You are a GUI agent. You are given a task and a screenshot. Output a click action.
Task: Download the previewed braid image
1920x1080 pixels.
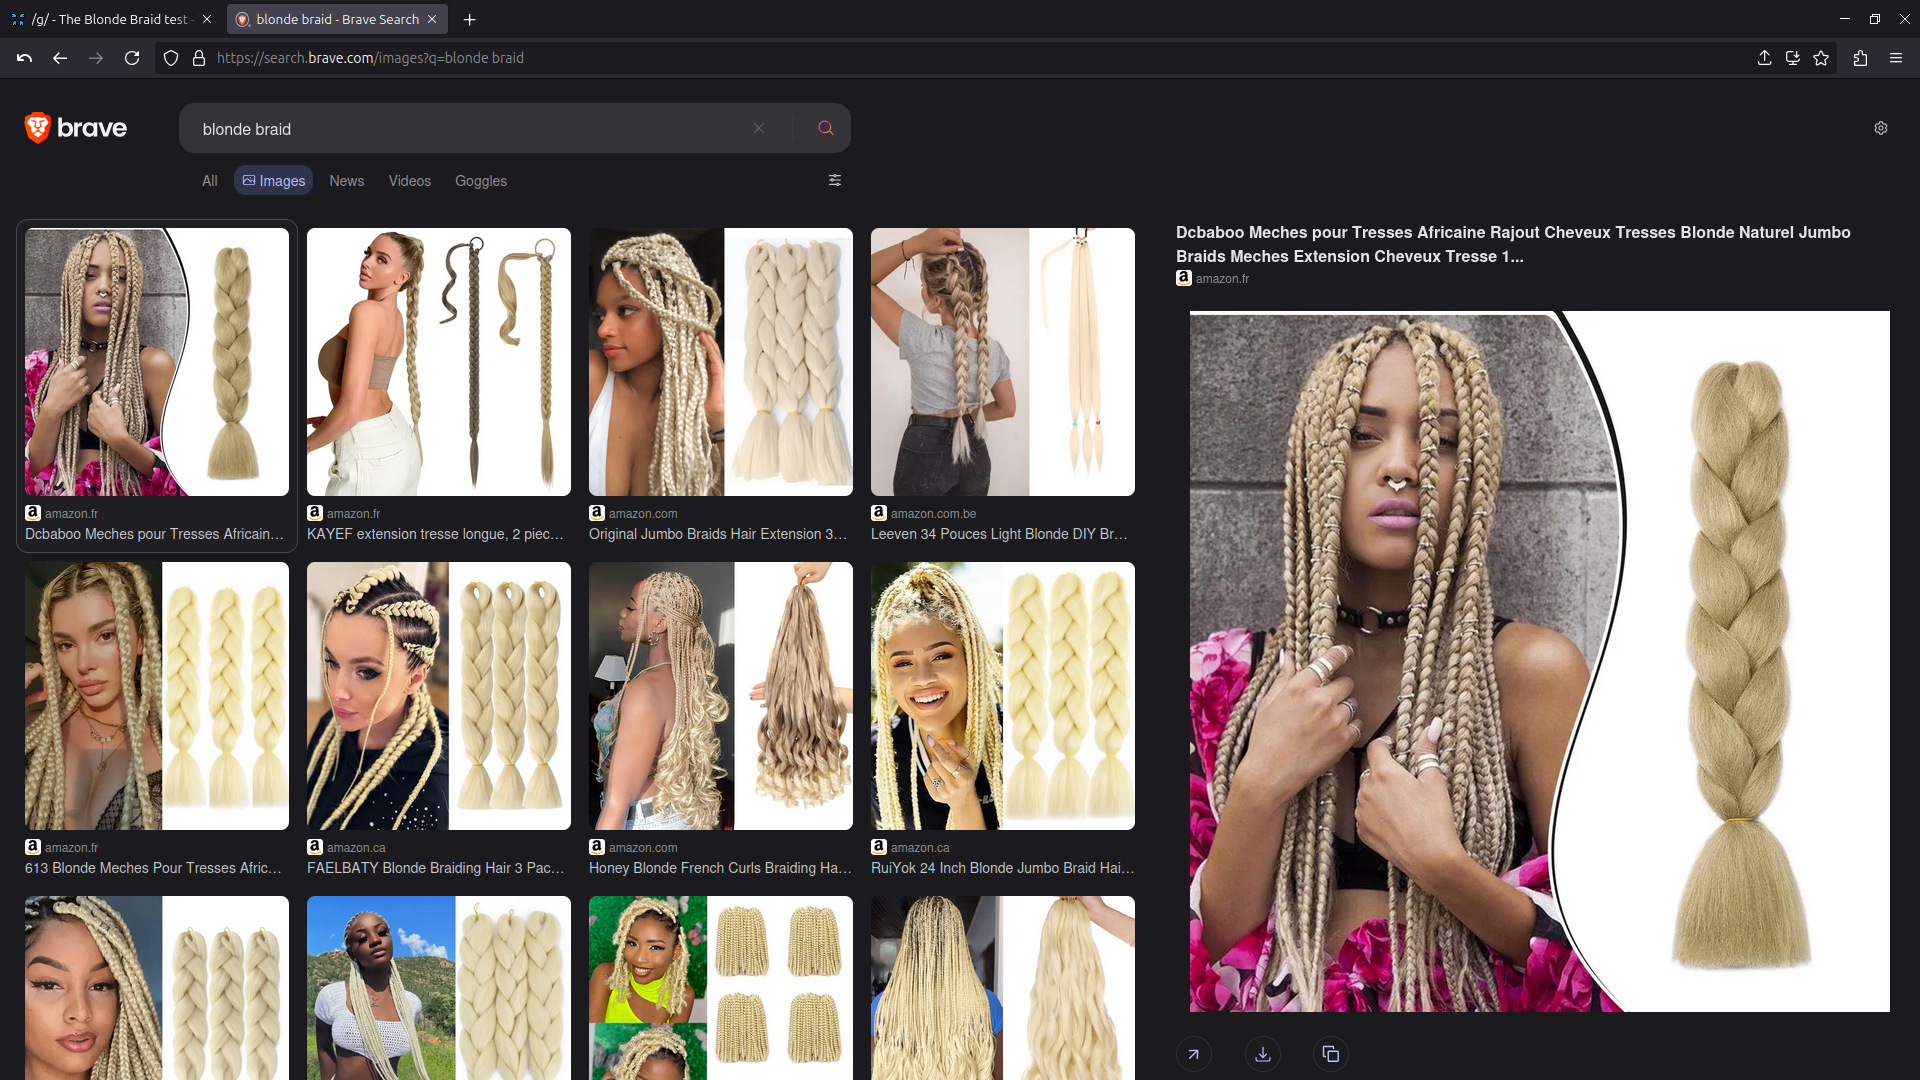pos(1263,1054)
